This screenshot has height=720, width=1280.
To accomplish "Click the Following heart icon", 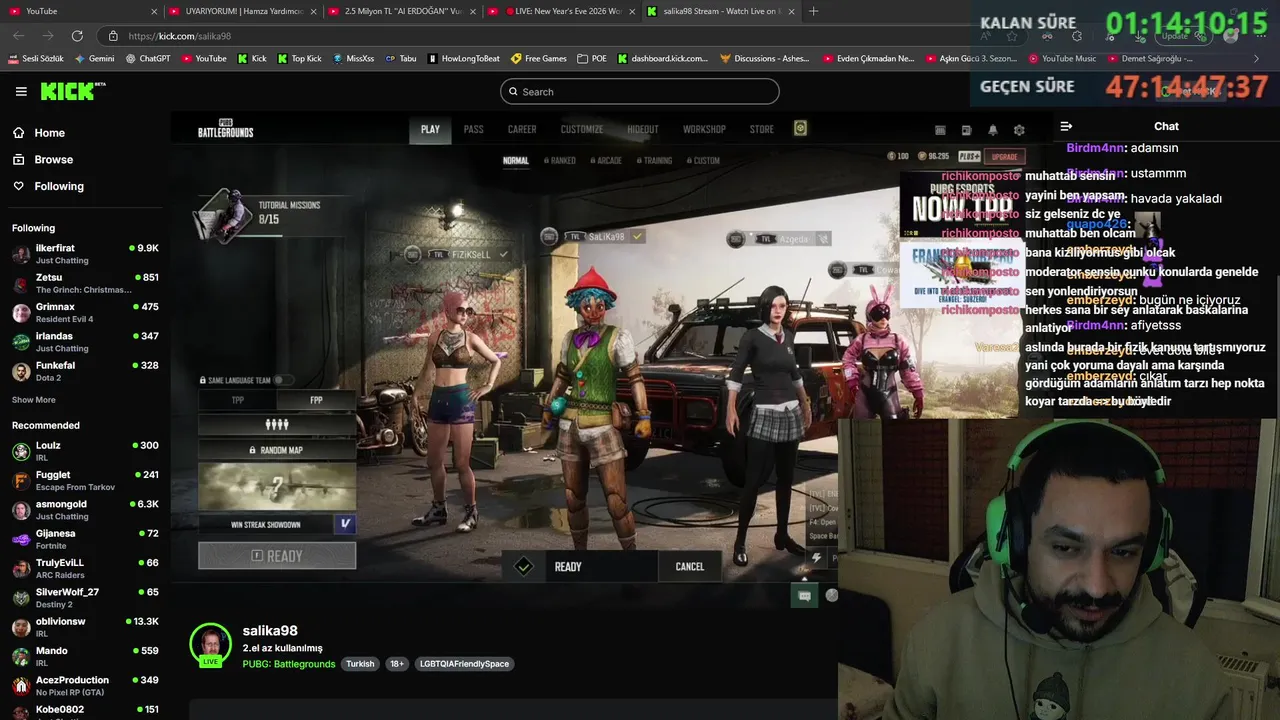I will 18,186.
